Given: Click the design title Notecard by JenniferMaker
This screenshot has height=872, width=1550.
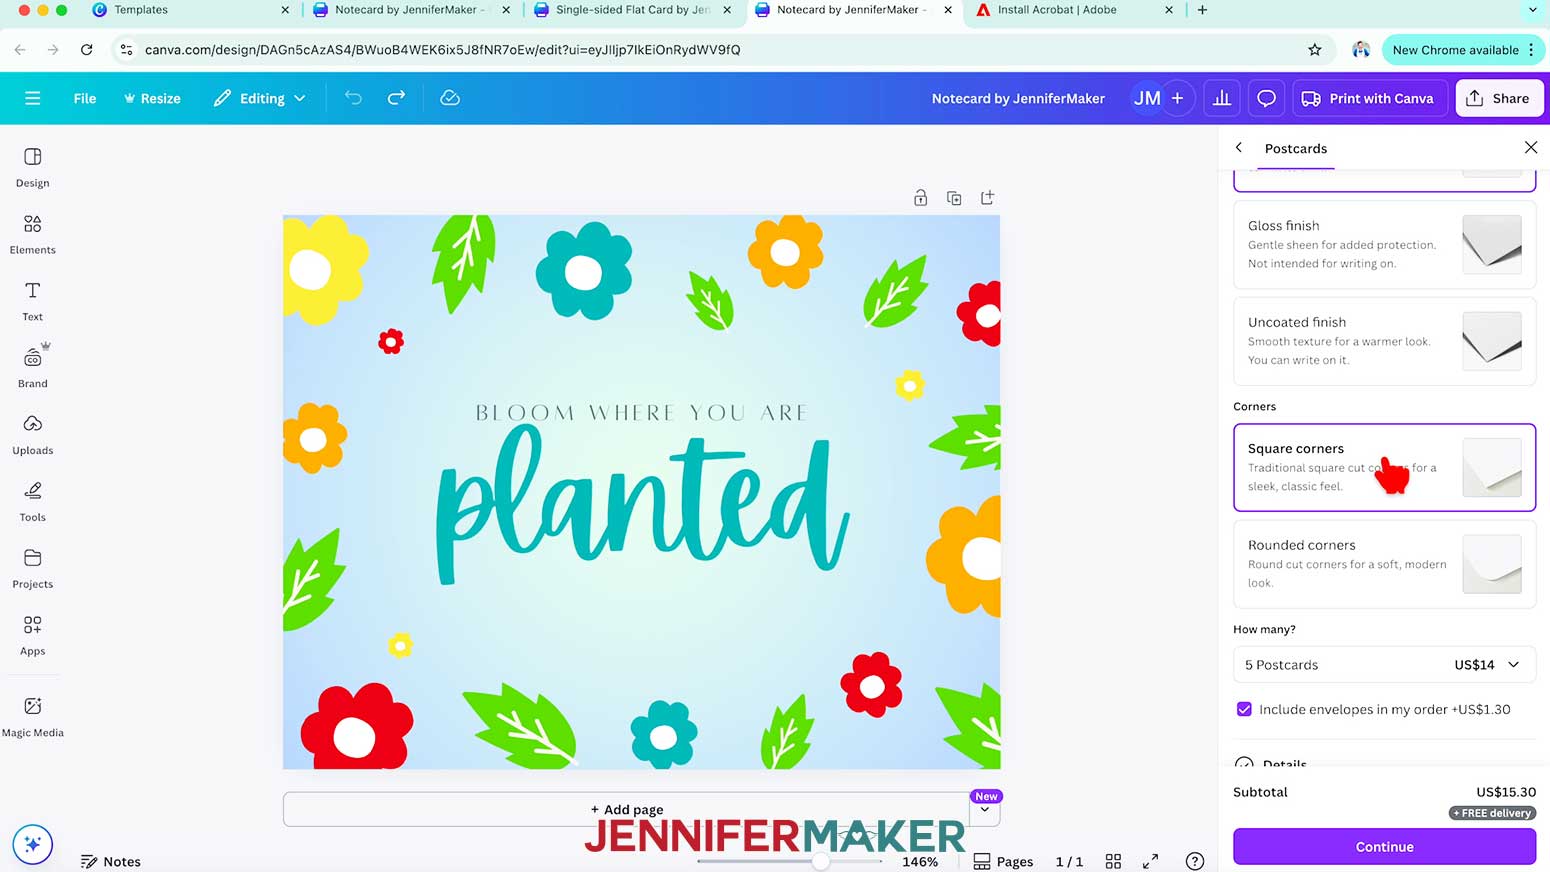Looking at the screenshot, I should [x=1018, y=98].
